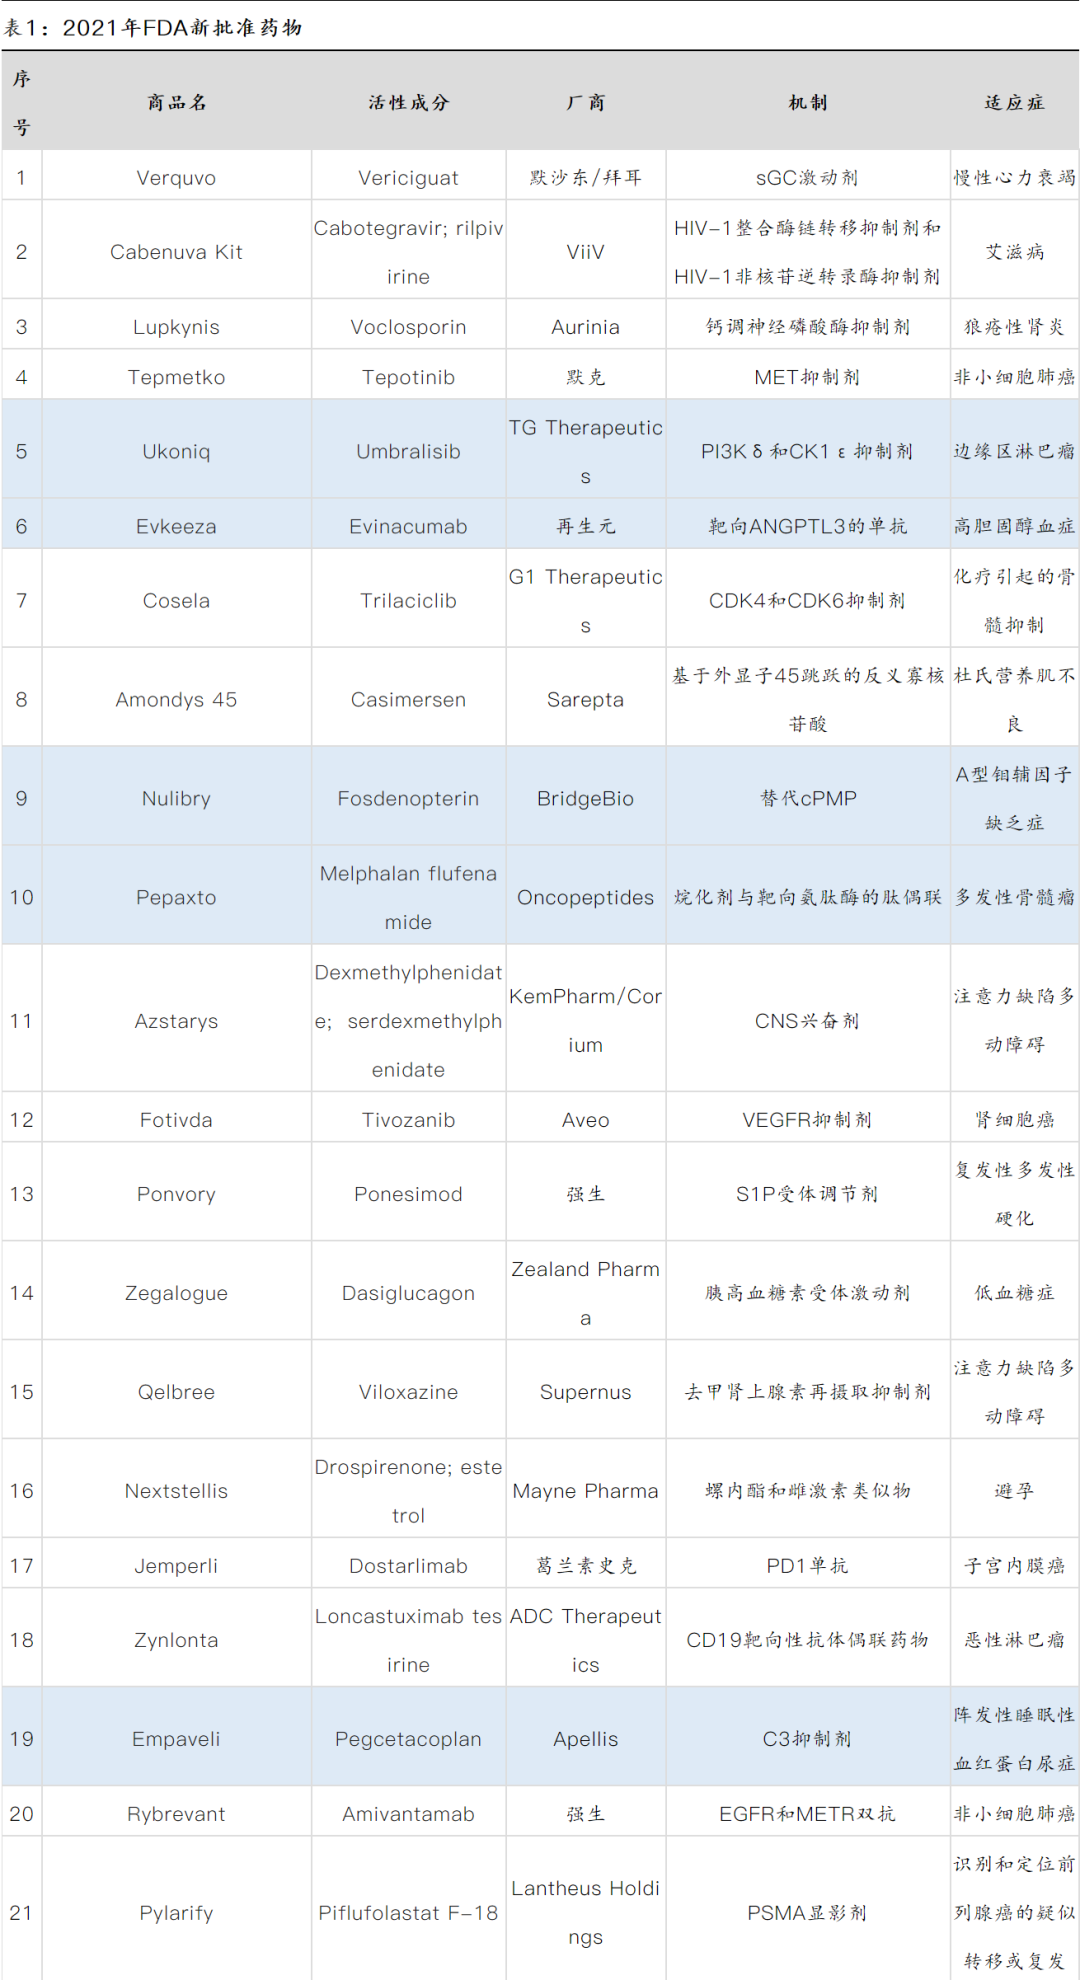Screen dimensions: 1080x1980
Task: Click the 'Evkeeza' product name
Action: 176,526
